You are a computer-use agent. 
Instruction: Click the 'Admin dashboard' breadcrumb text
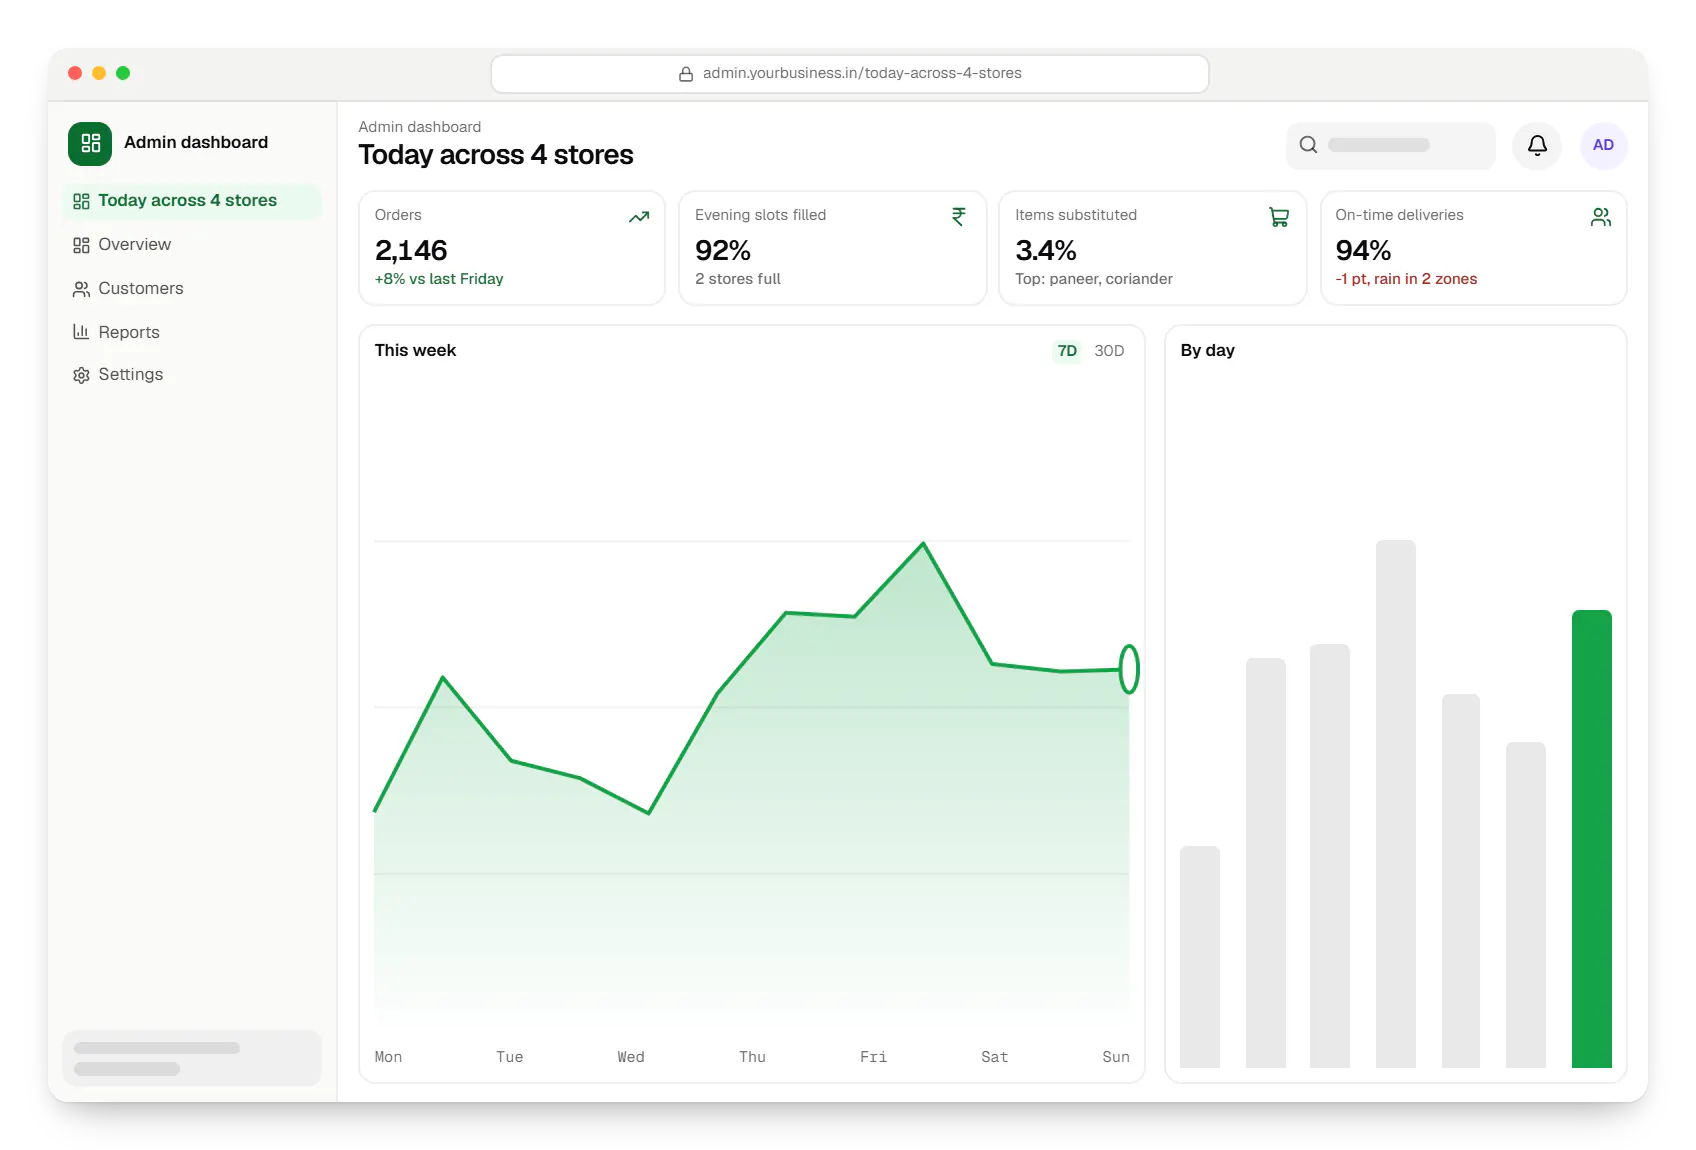(x=420, y=127)
